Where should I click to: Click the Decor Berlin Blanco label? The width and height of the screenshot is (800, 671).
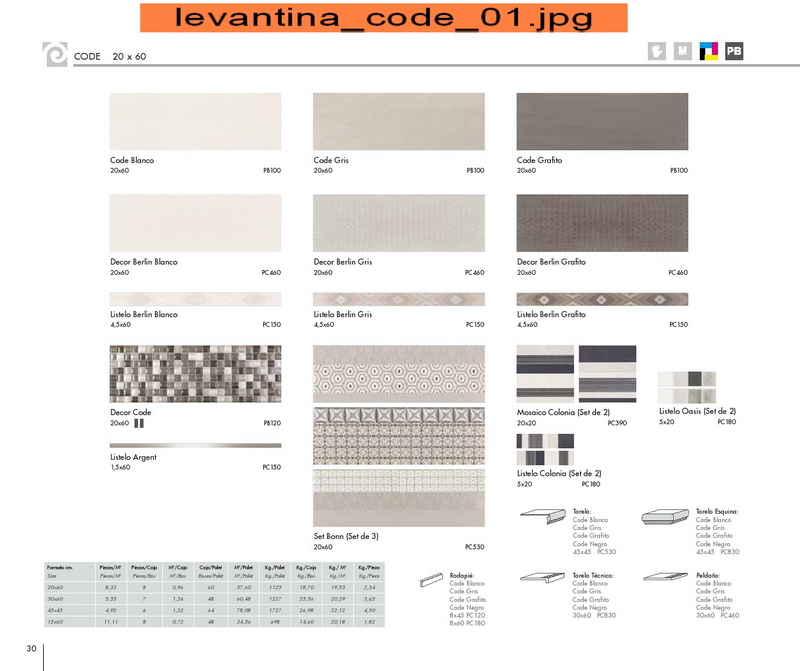(x=144, y=262)
